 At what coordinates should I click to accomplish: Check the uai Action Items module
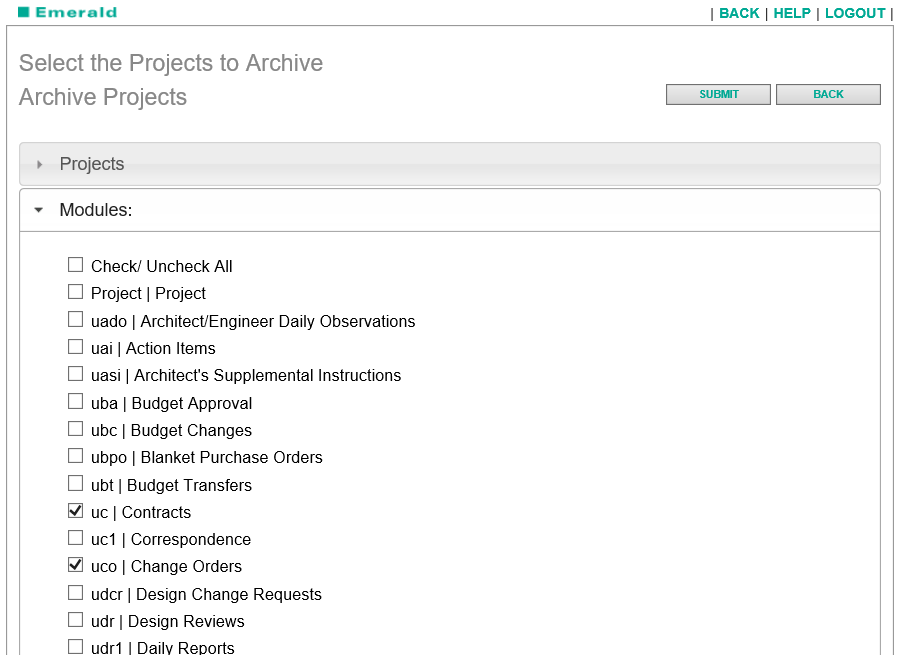tap(76, 346)
